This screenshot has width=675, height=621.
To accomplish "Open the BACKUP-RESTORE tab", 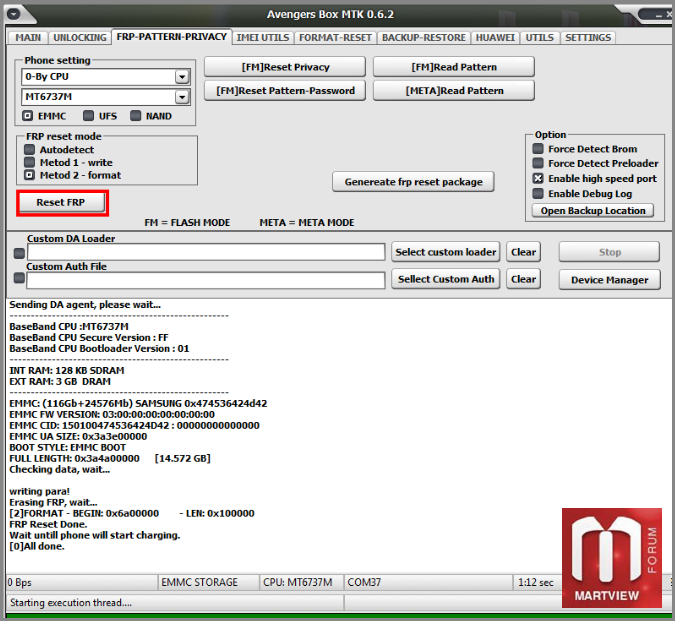I will [424, 38].
